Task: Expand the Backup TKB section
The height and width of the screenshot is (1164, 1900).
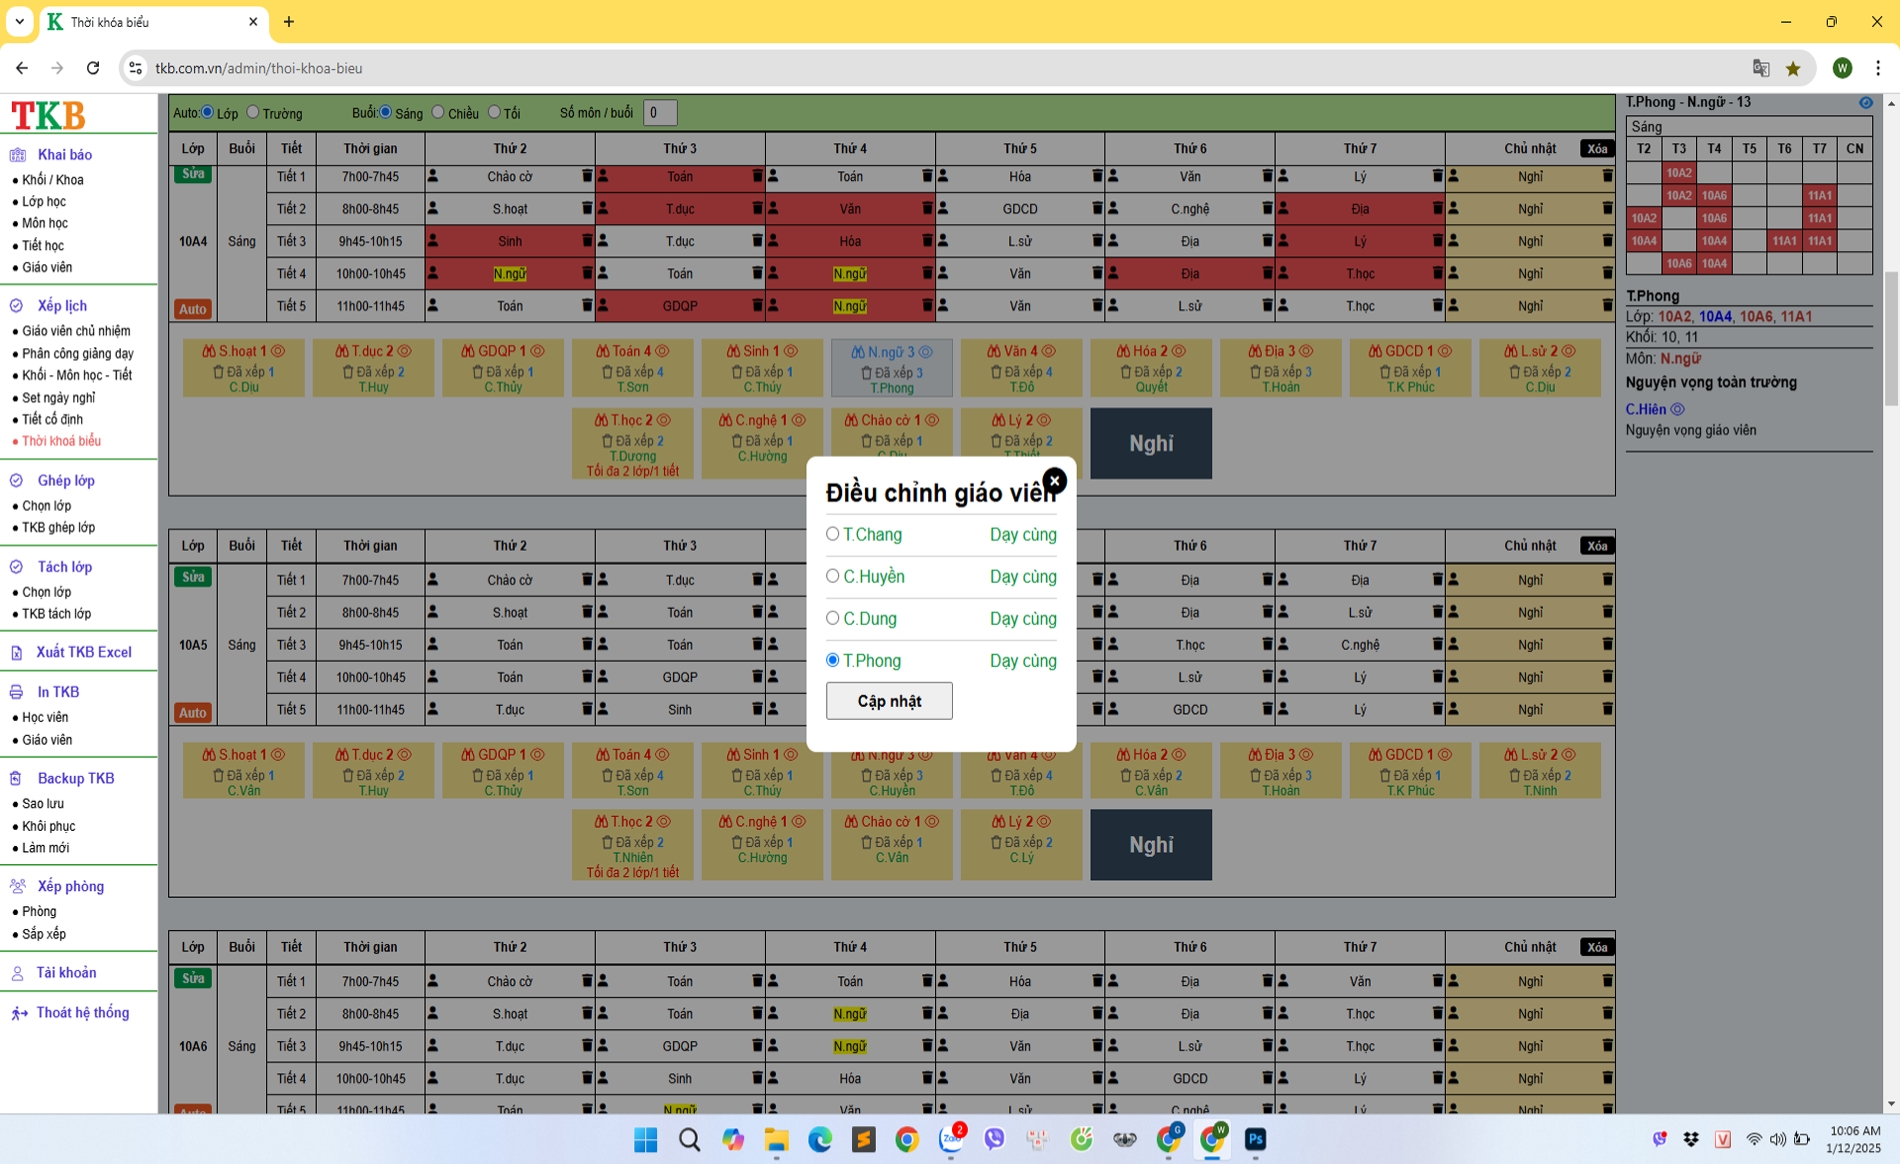Action: click(75, 778)
